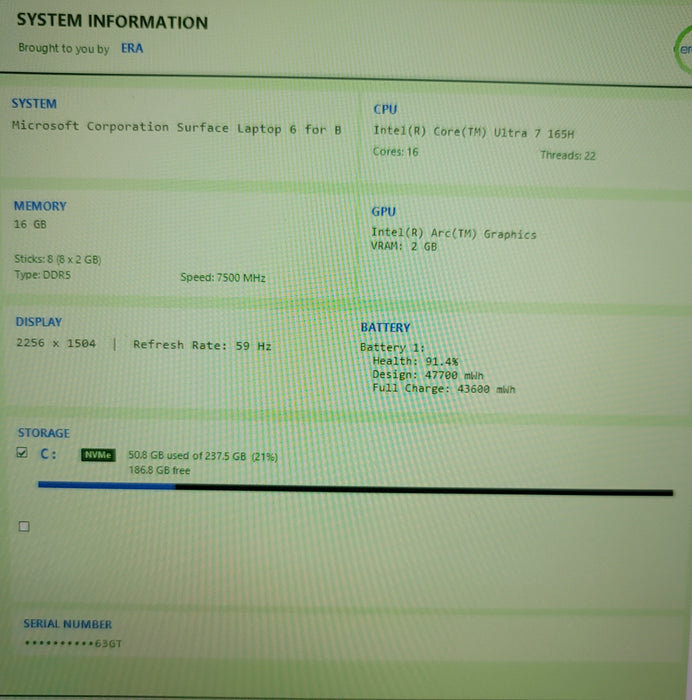Click the 'C:' drive label

[49, 454]
